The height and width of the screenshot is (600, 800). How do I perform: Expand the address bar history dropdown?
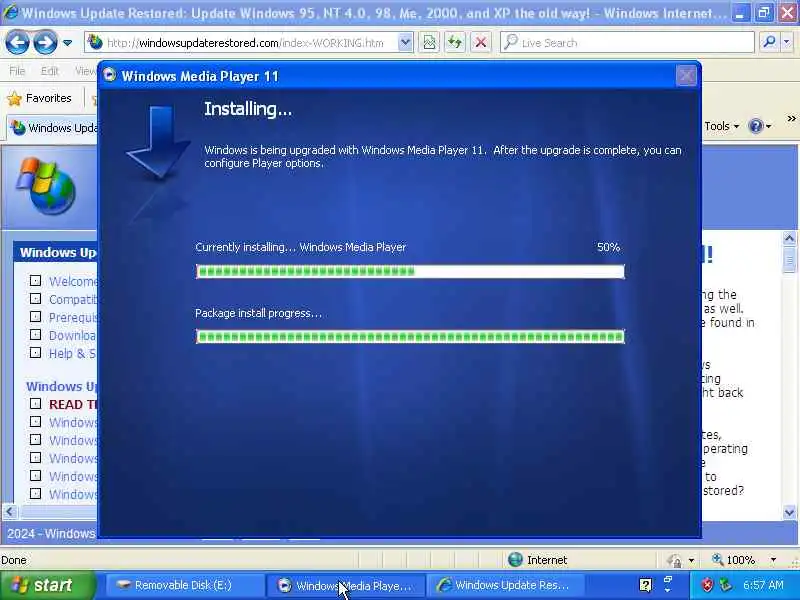coord(405,43)
